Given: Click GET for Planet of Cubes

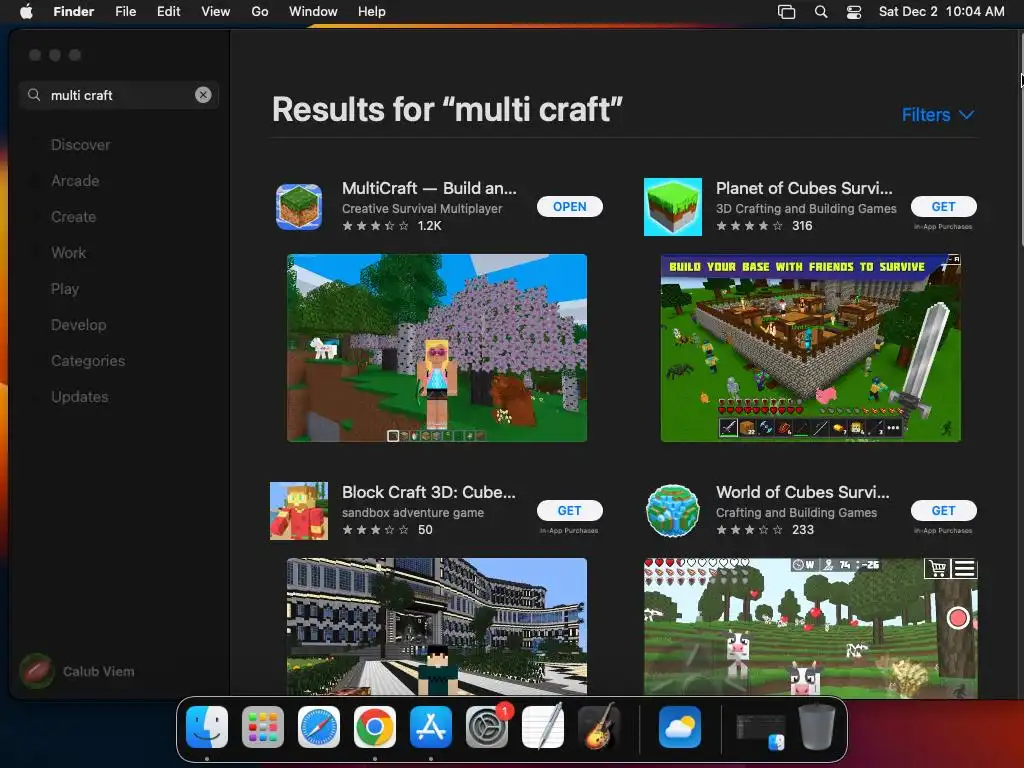Looking at the screenshot, I should point(944,206).
